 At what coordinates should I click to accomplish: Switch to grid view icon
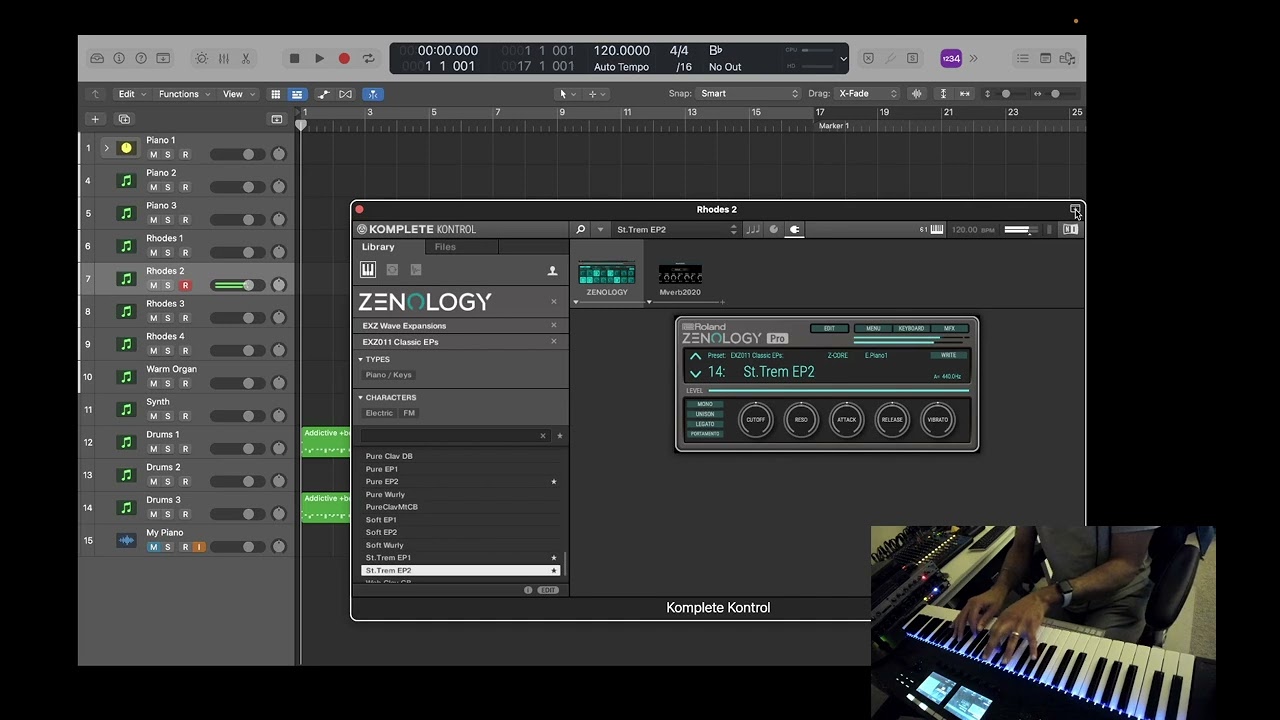point(275,94)
